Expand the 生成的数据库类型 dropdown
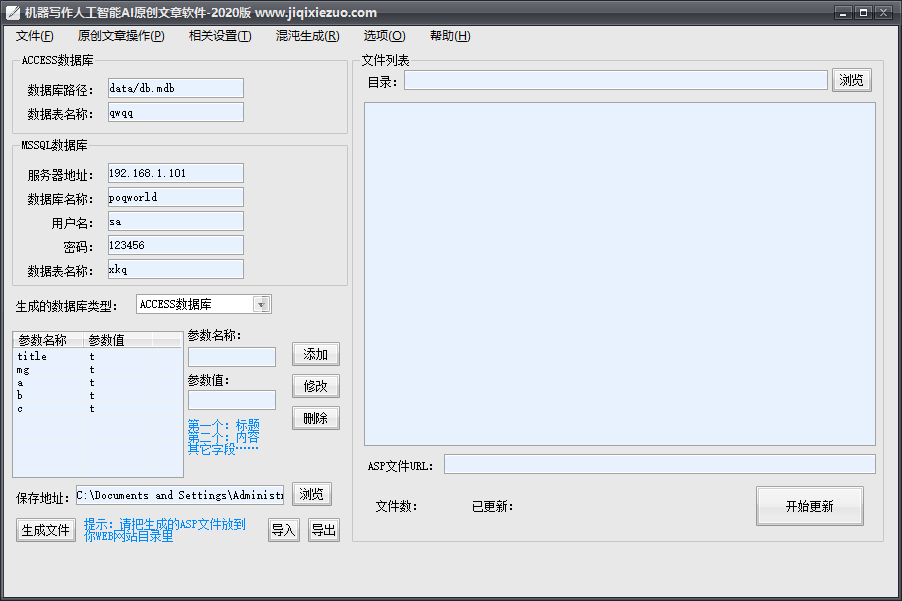Screen dimensions: 902x601 tap(262, 304)
